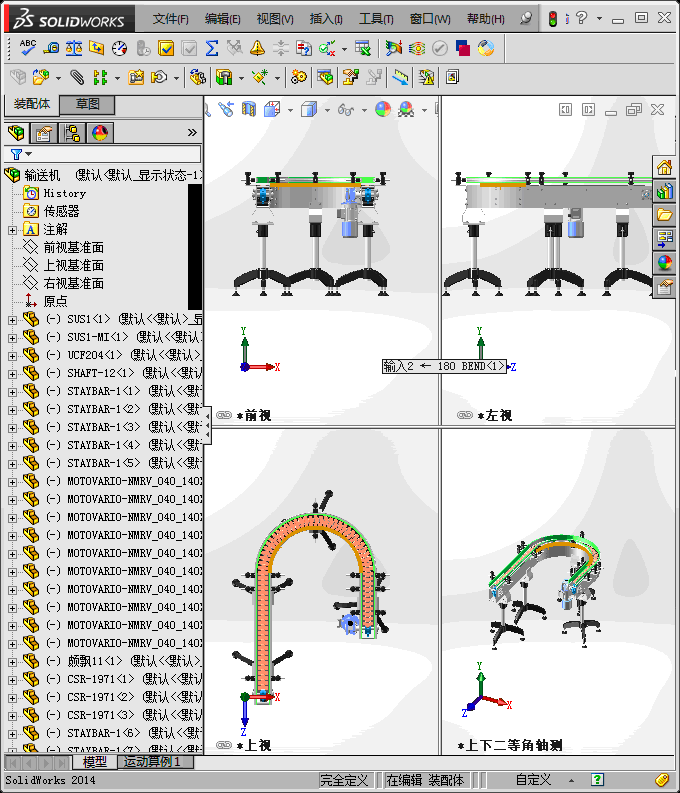This screenshot has height=793, width=680.
Task: Click the rebuild traffic light icon
Action: (553, 19)
